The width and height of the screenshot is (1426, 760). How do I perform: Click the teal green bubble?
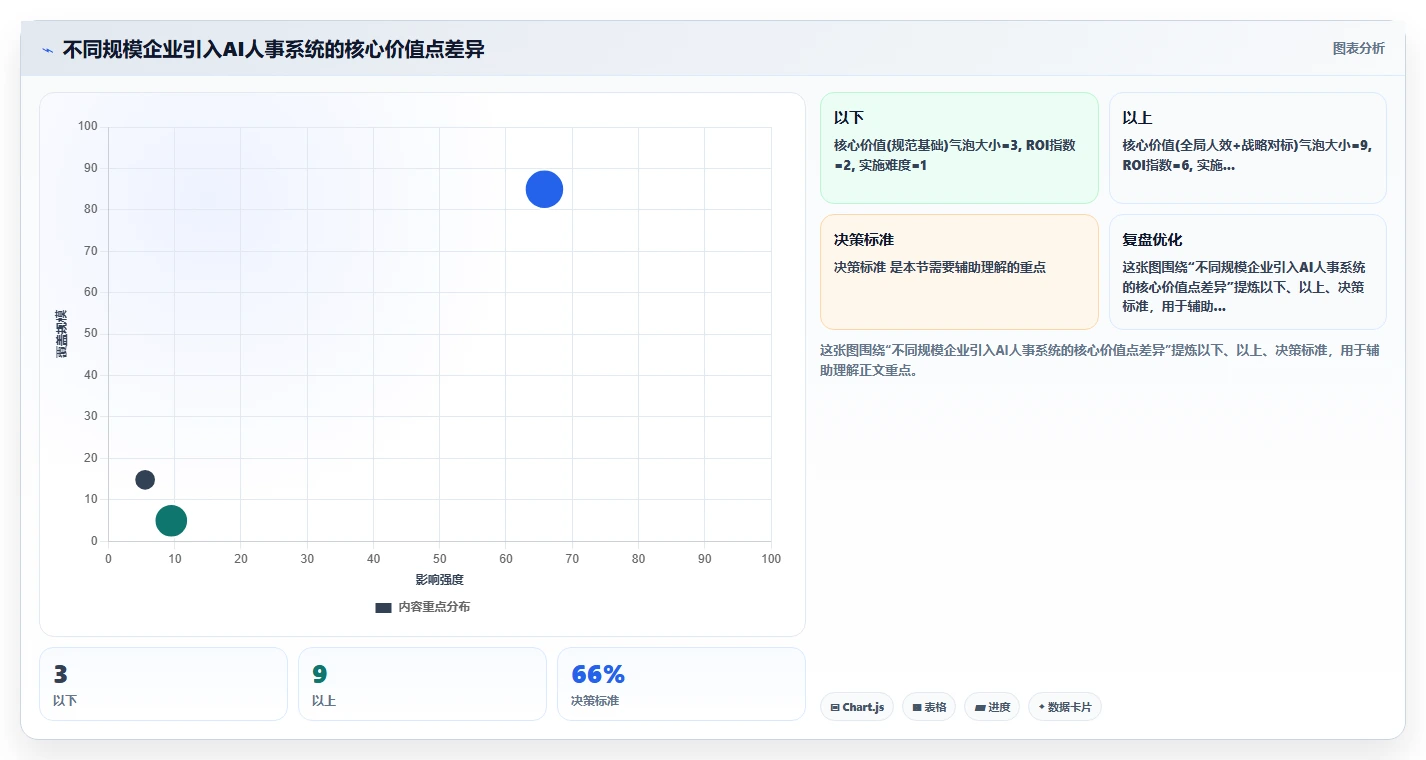[172, 521]
